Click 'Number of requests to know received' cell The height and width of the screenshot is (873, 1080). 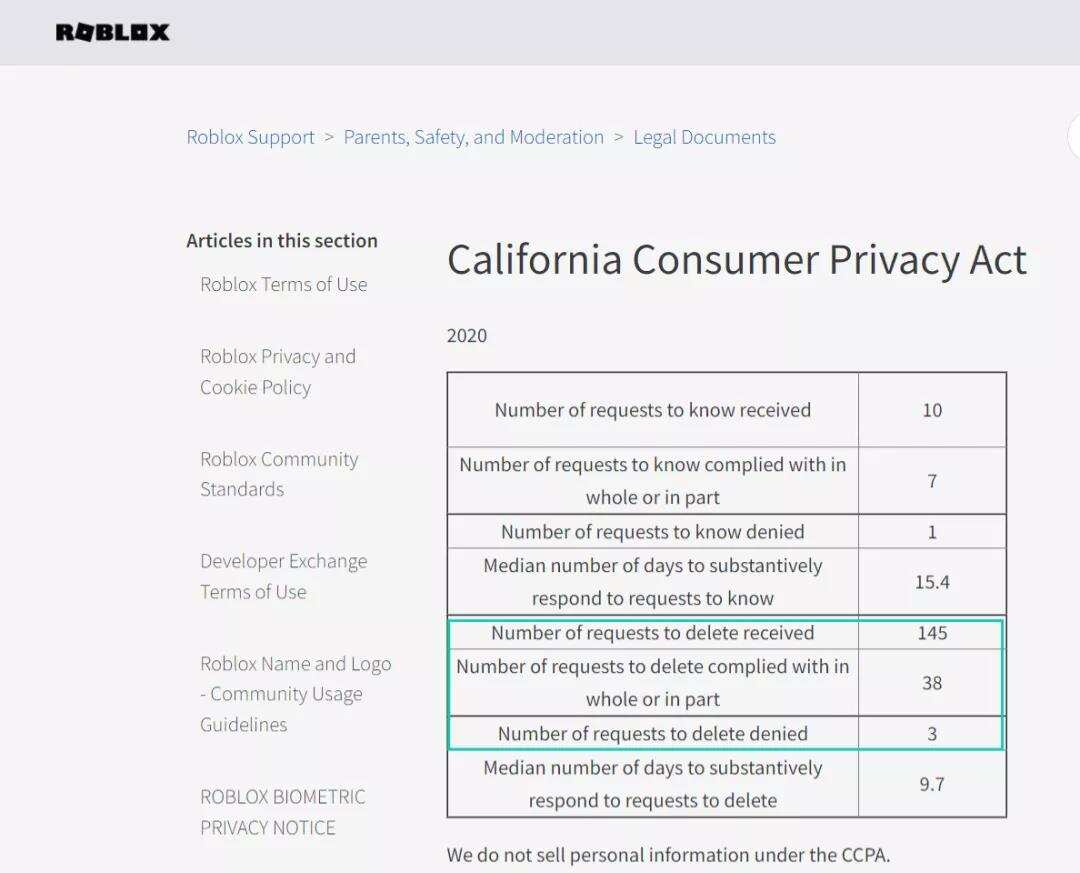[652, 410]
